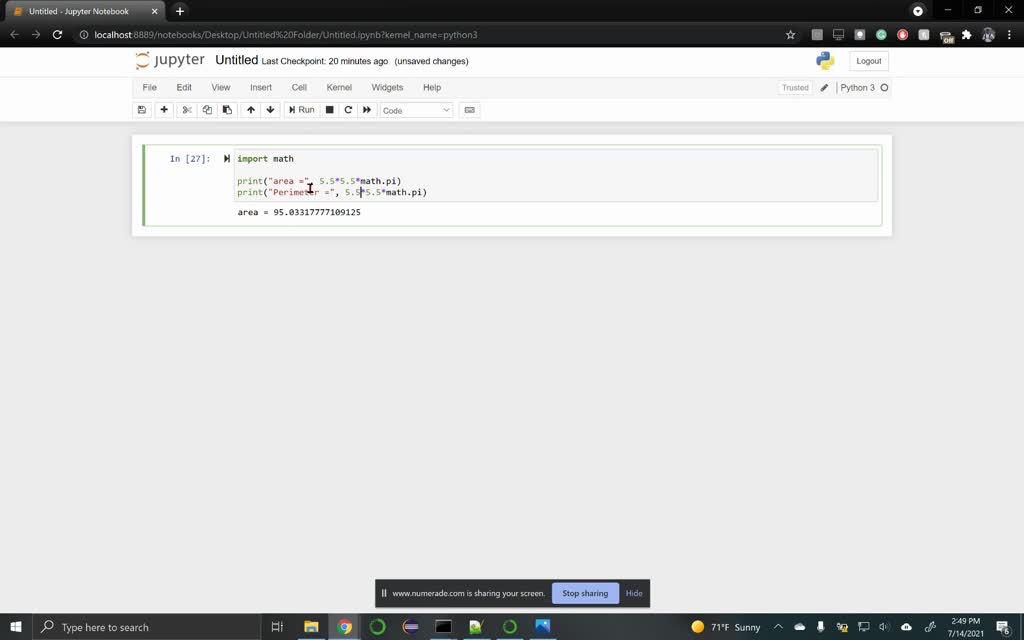Viewport: 1024px width, 640px height.
Task: Toggle the Trusted notebook status
Action: (794, 88)
